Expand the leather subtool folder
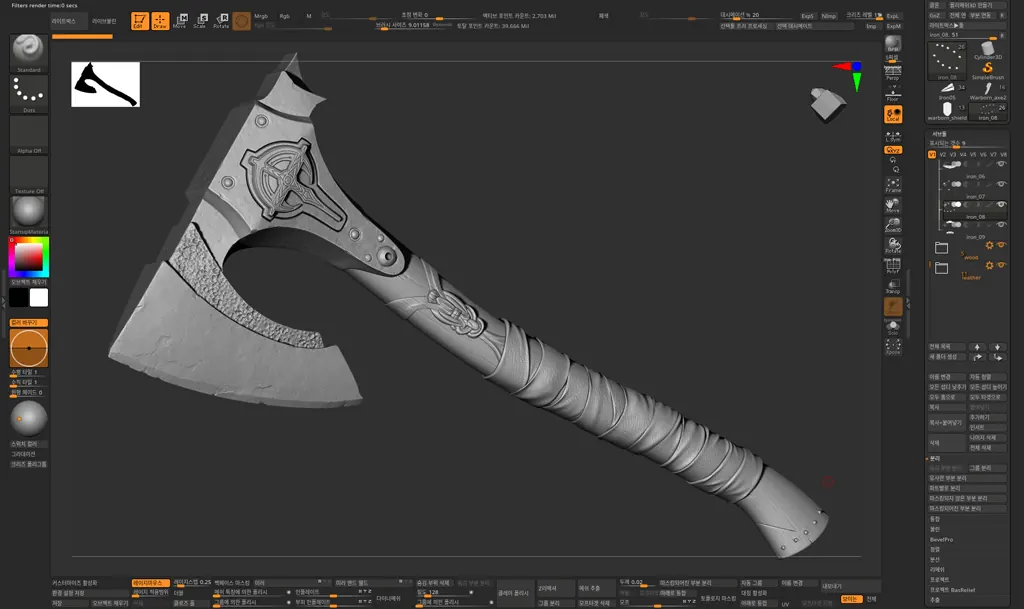Screen dimensions: 1024x609 (941, 268)
